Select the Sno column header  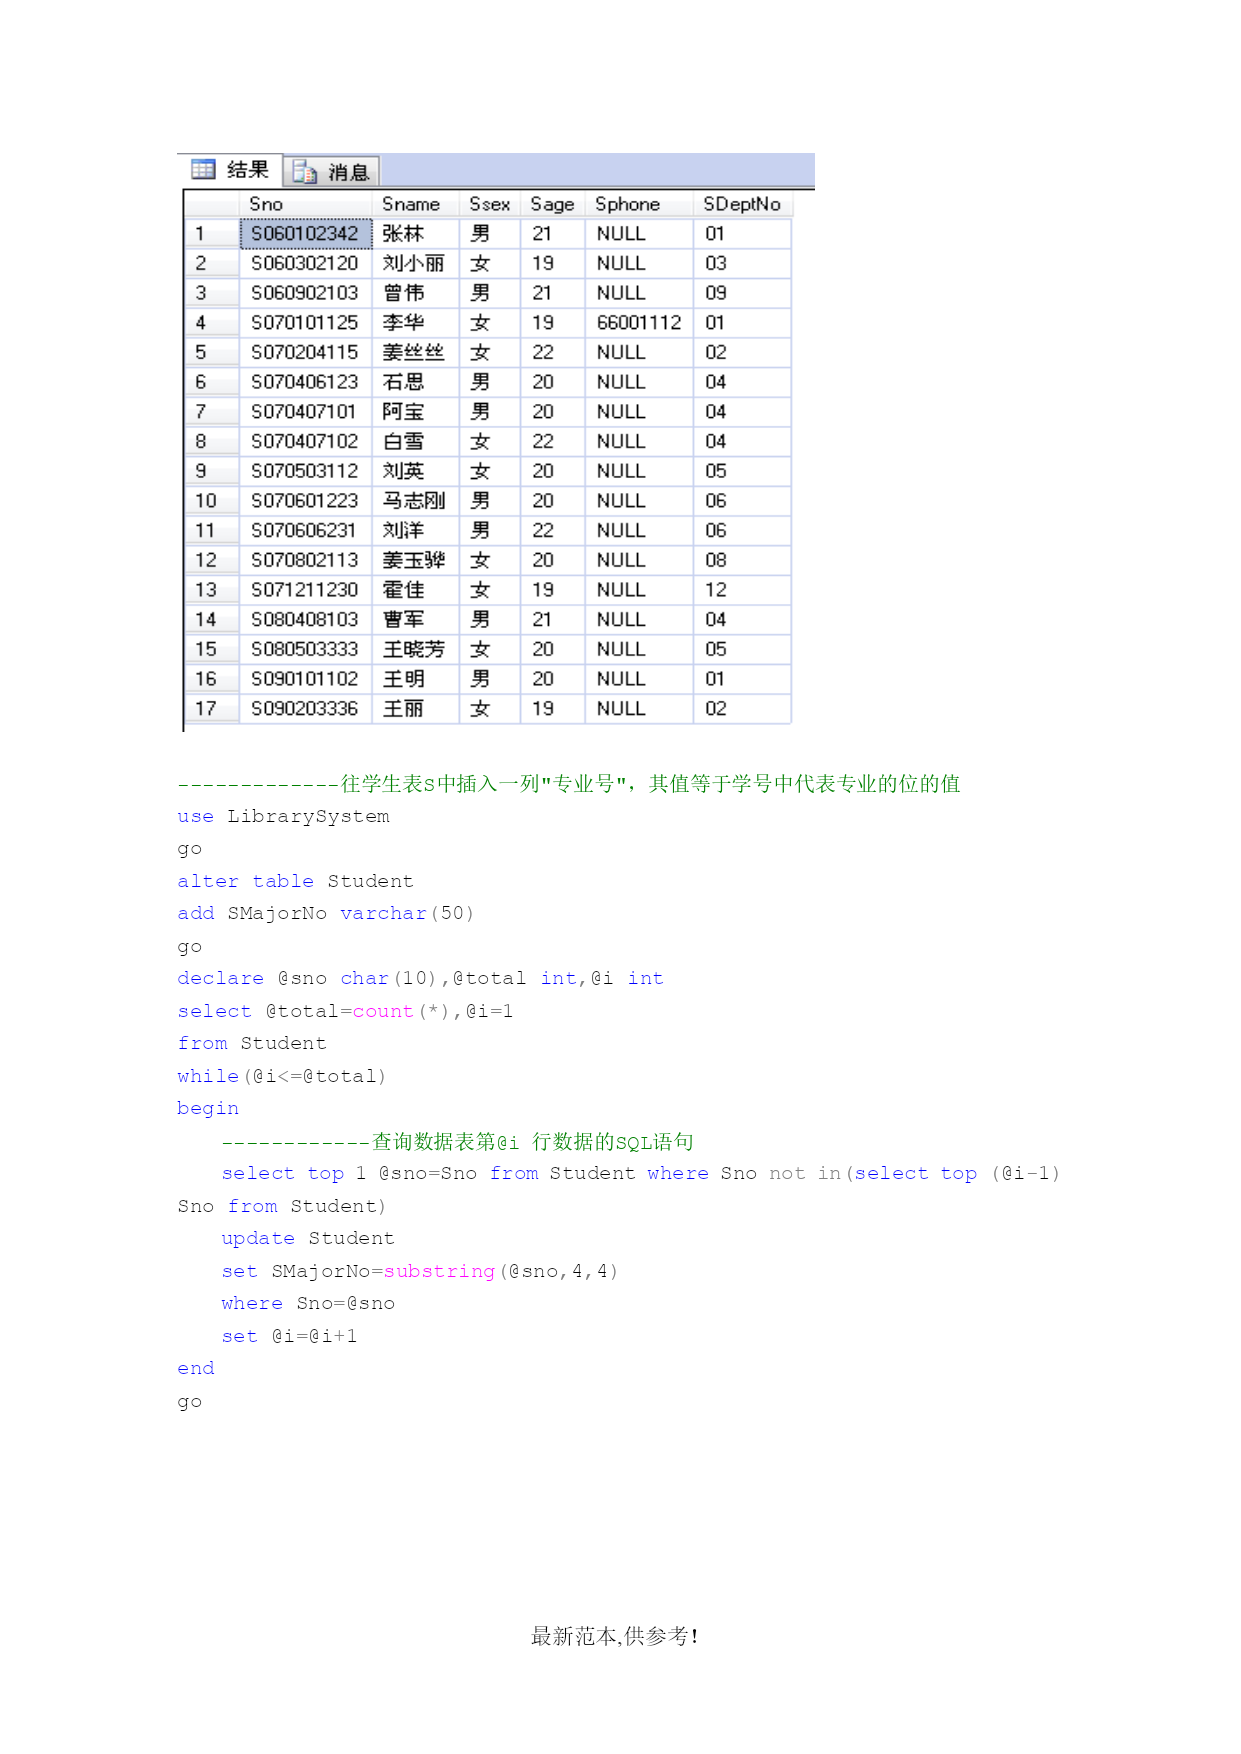[x=306, y=204]
